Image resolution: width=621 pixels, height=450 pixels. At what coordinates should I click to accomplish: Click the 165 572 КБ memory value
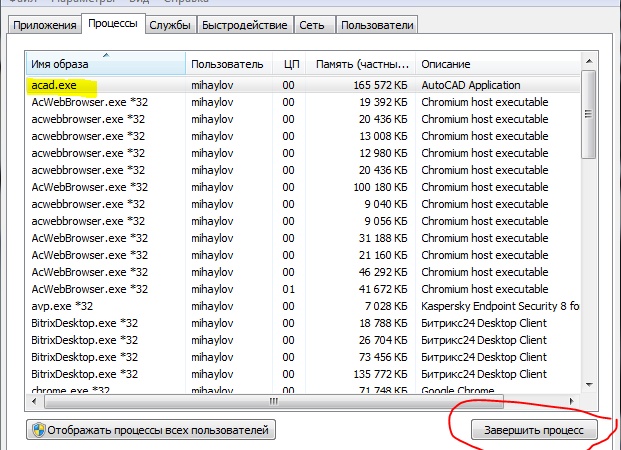pos(380,85)
